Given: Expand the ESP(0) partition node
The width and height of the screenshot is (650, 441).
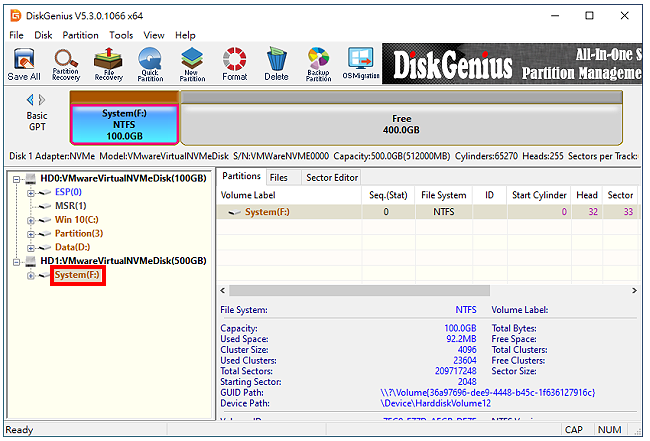Looking at the screenshot, I should pyautogui.click(x=30, y=193).
